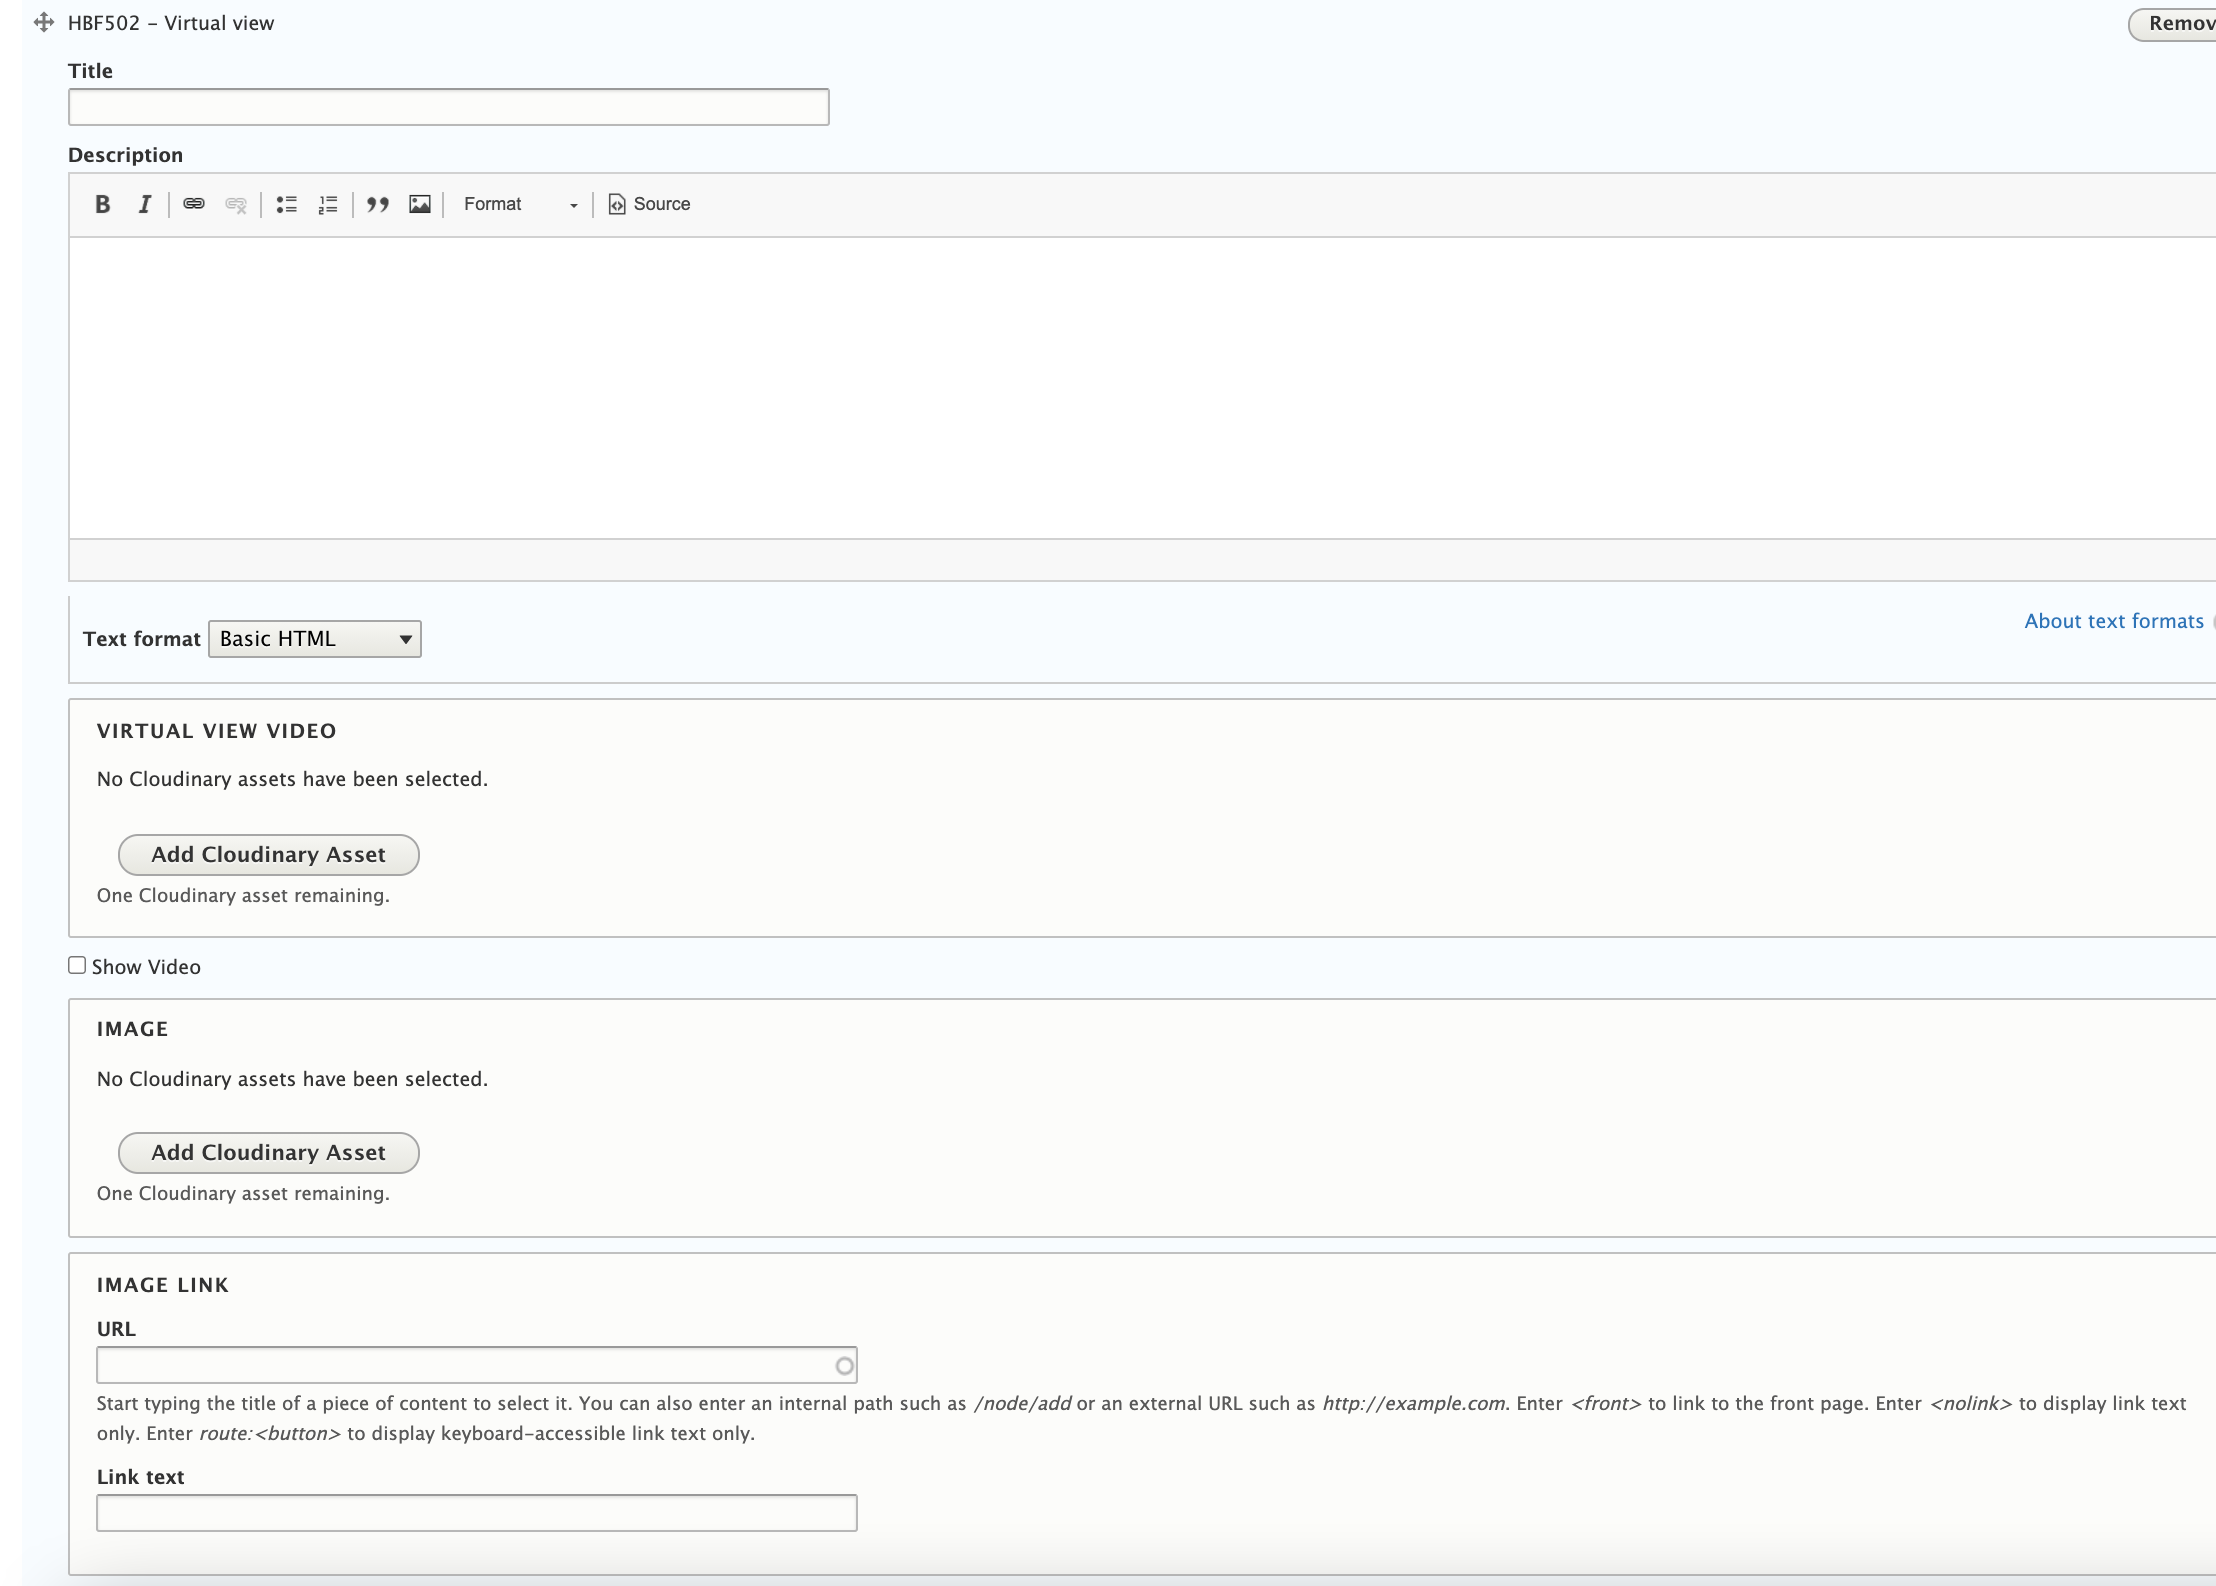The width and height of the screenshot is (2216, 1586).
Task: Focus the Image Link URL field
Action: tap(477, 1365)
